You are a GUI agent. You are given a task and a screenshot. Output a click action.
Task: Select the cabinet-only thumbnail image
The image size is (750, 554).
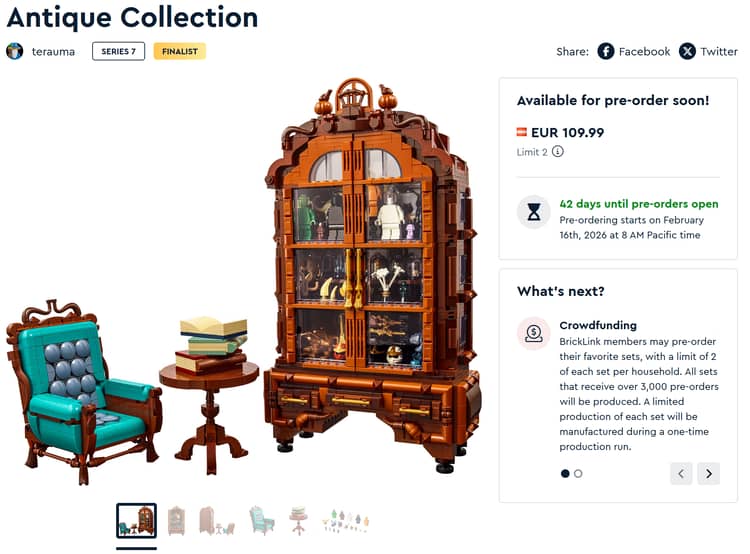click(176, 521)
